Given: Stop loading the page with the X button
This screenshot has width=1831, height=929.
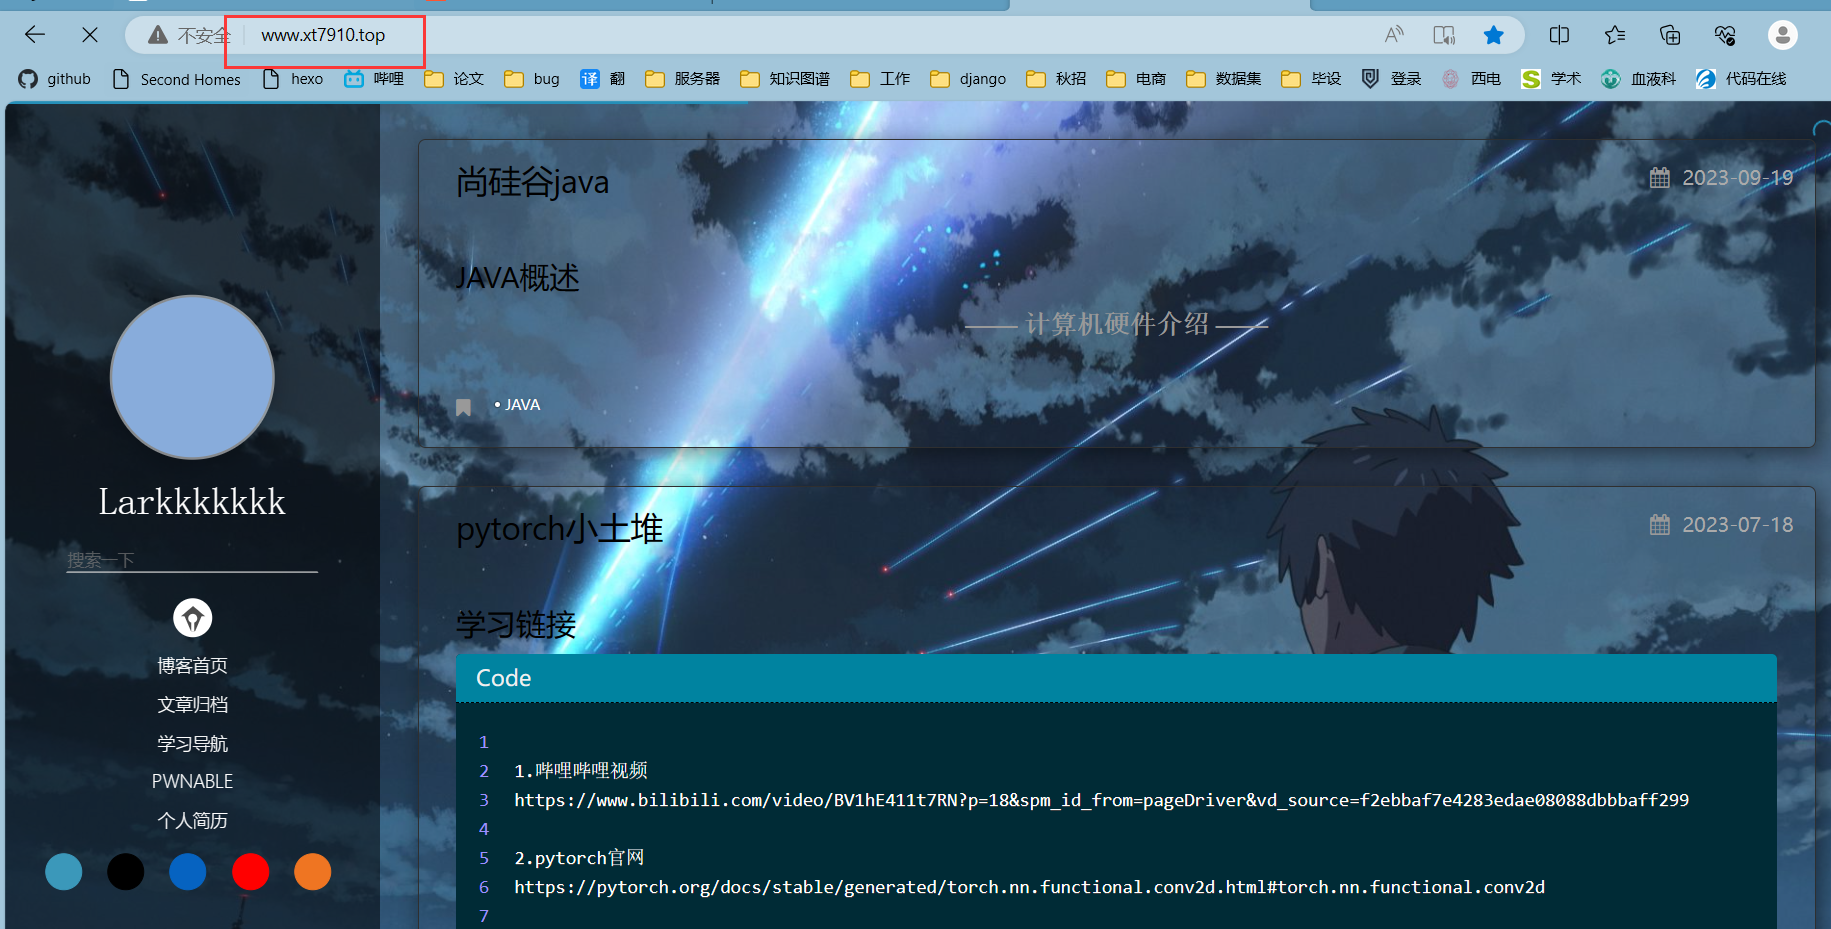Looking at the screenshot, I should pos(90,35).
